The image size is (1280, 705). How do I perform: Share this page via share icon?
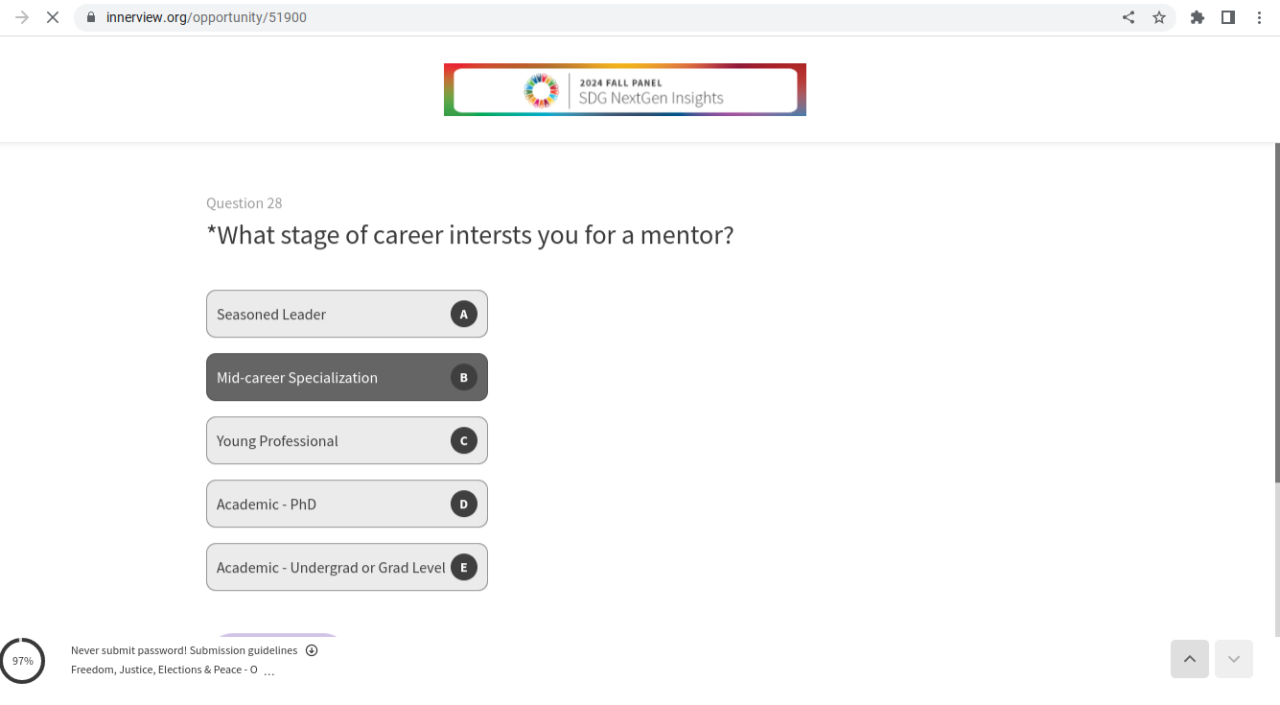pyautogui.click(x=1128, y=17)
